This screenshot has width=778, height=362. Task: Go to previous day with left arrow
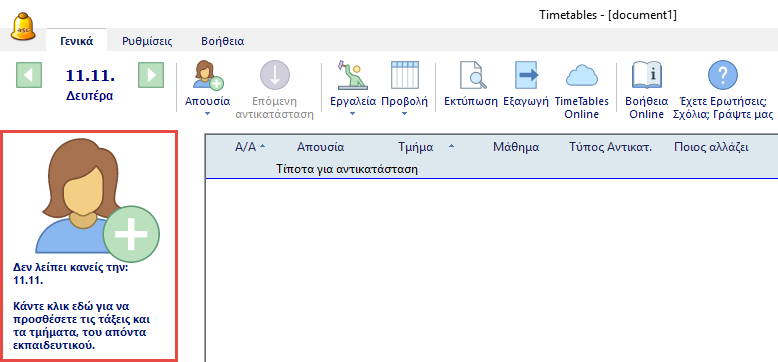[29, 75]
